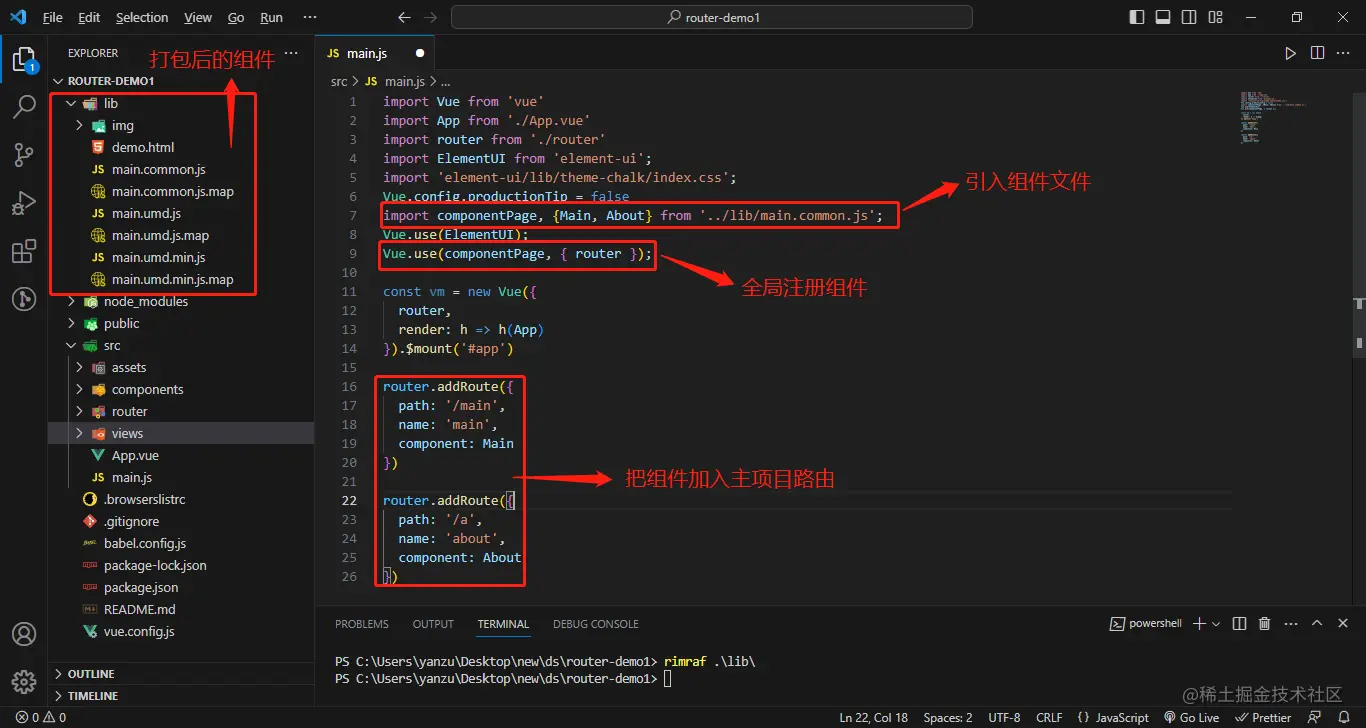This screenshot has width=1366, height=728.
Task: Open the Go menu
Action: point(236,17)
